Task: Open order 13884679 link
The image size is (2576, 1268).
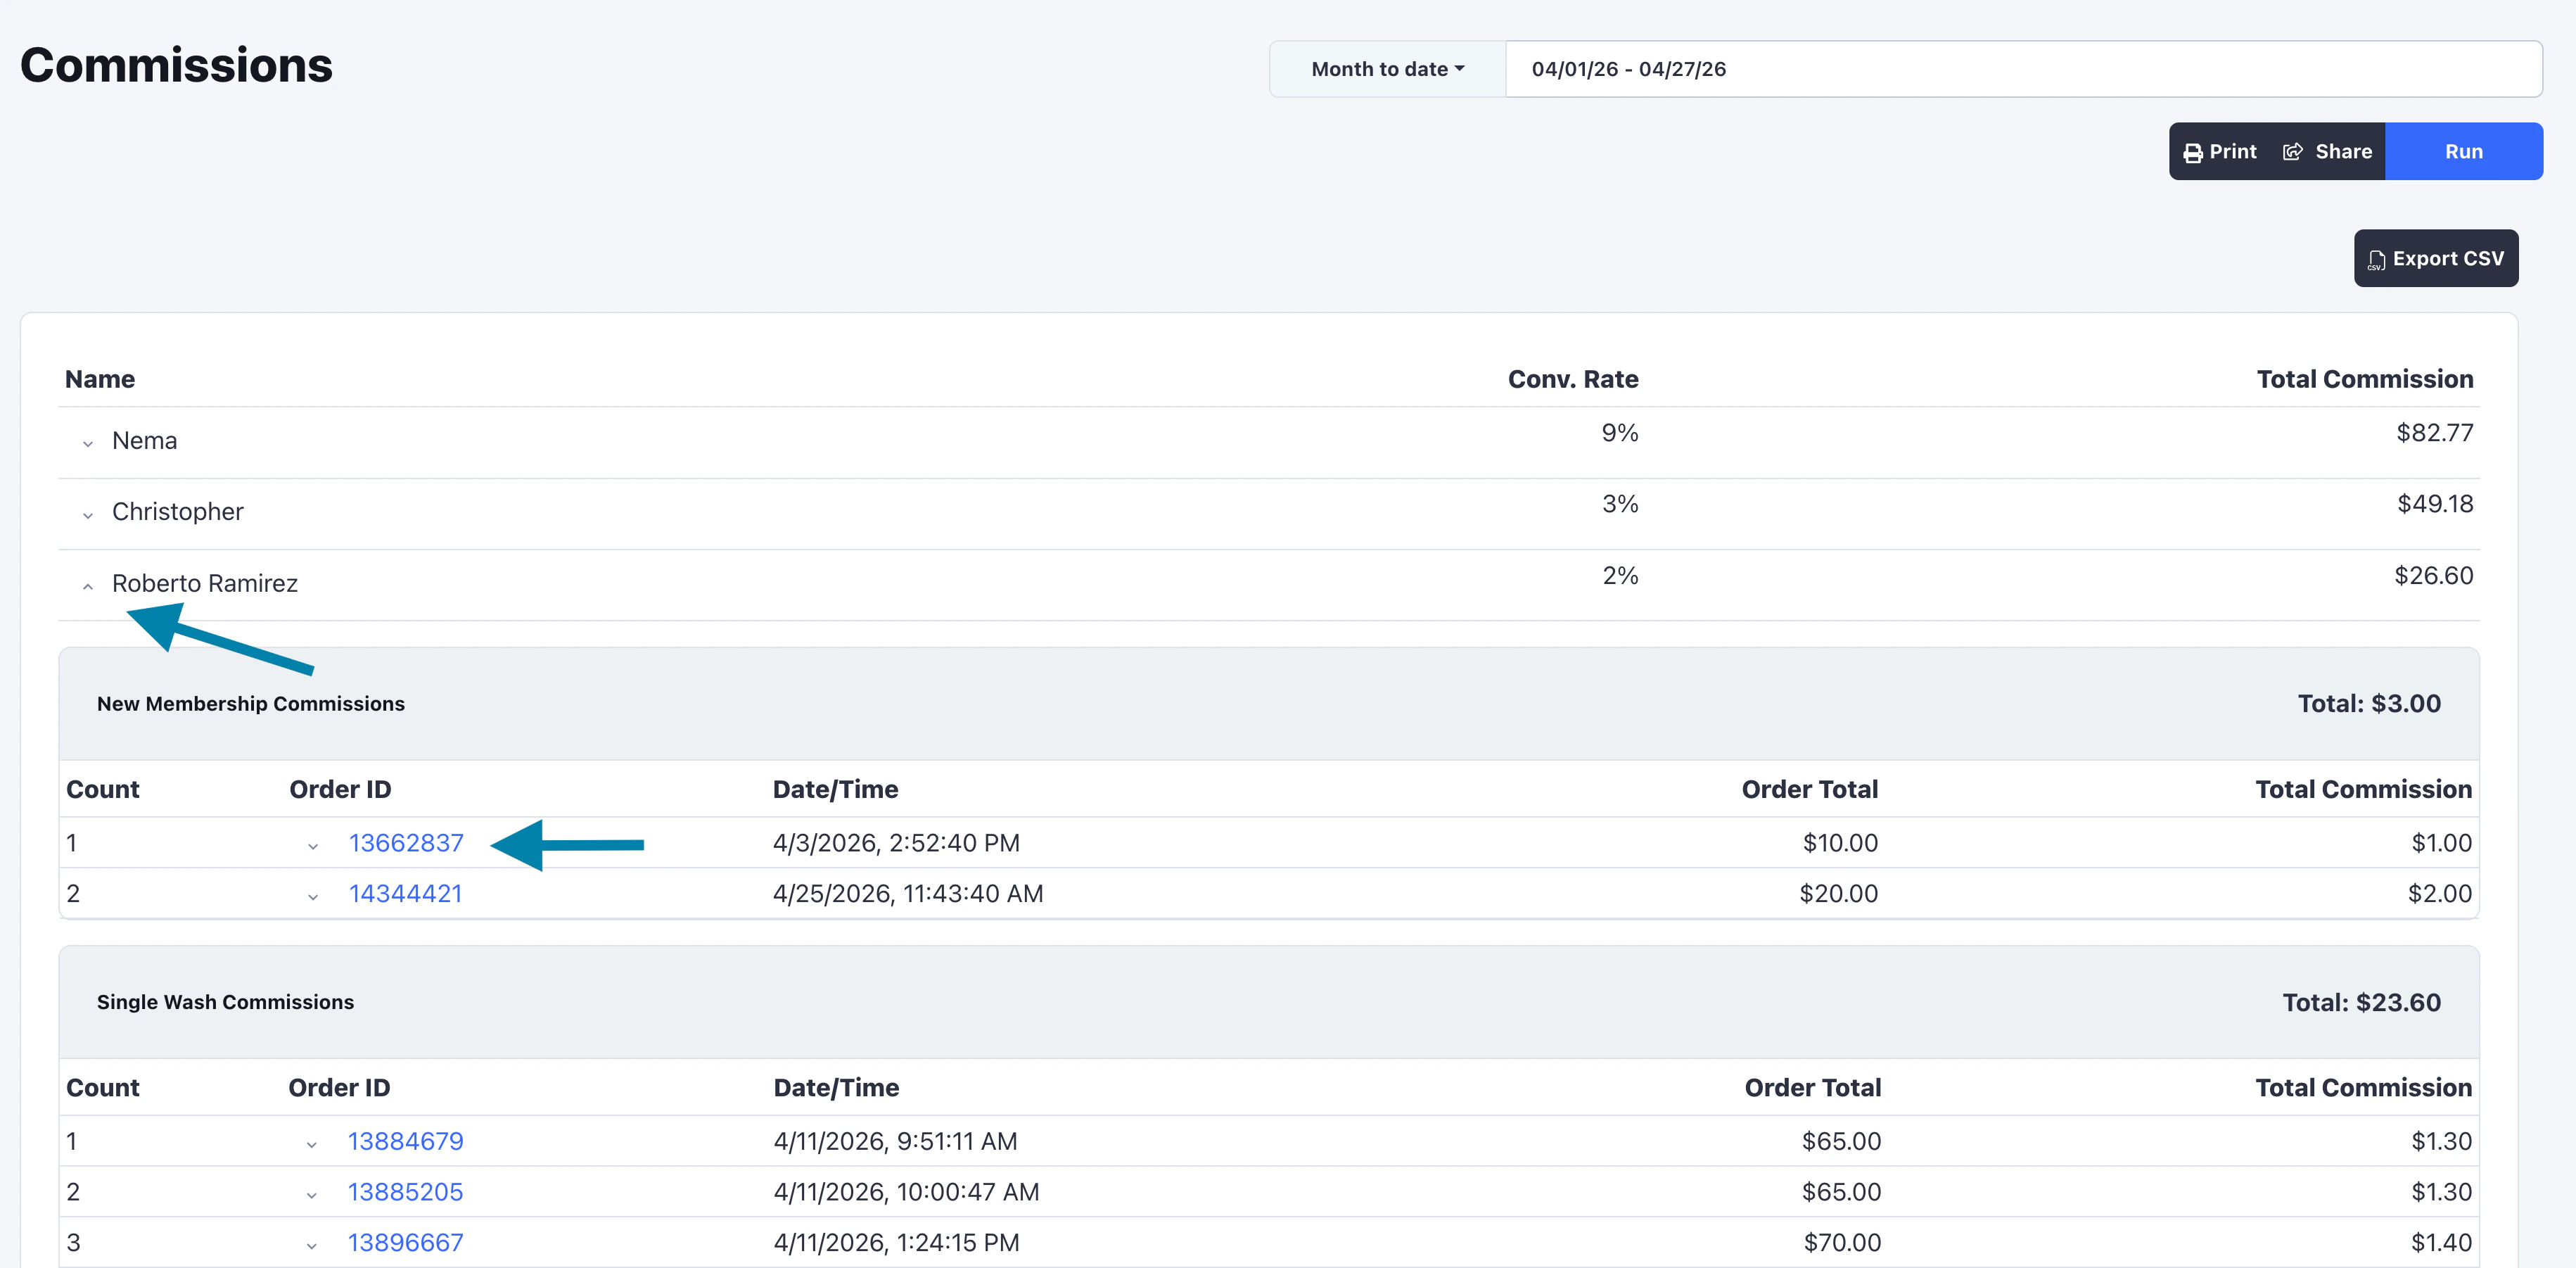Action: pos(405,1141)
